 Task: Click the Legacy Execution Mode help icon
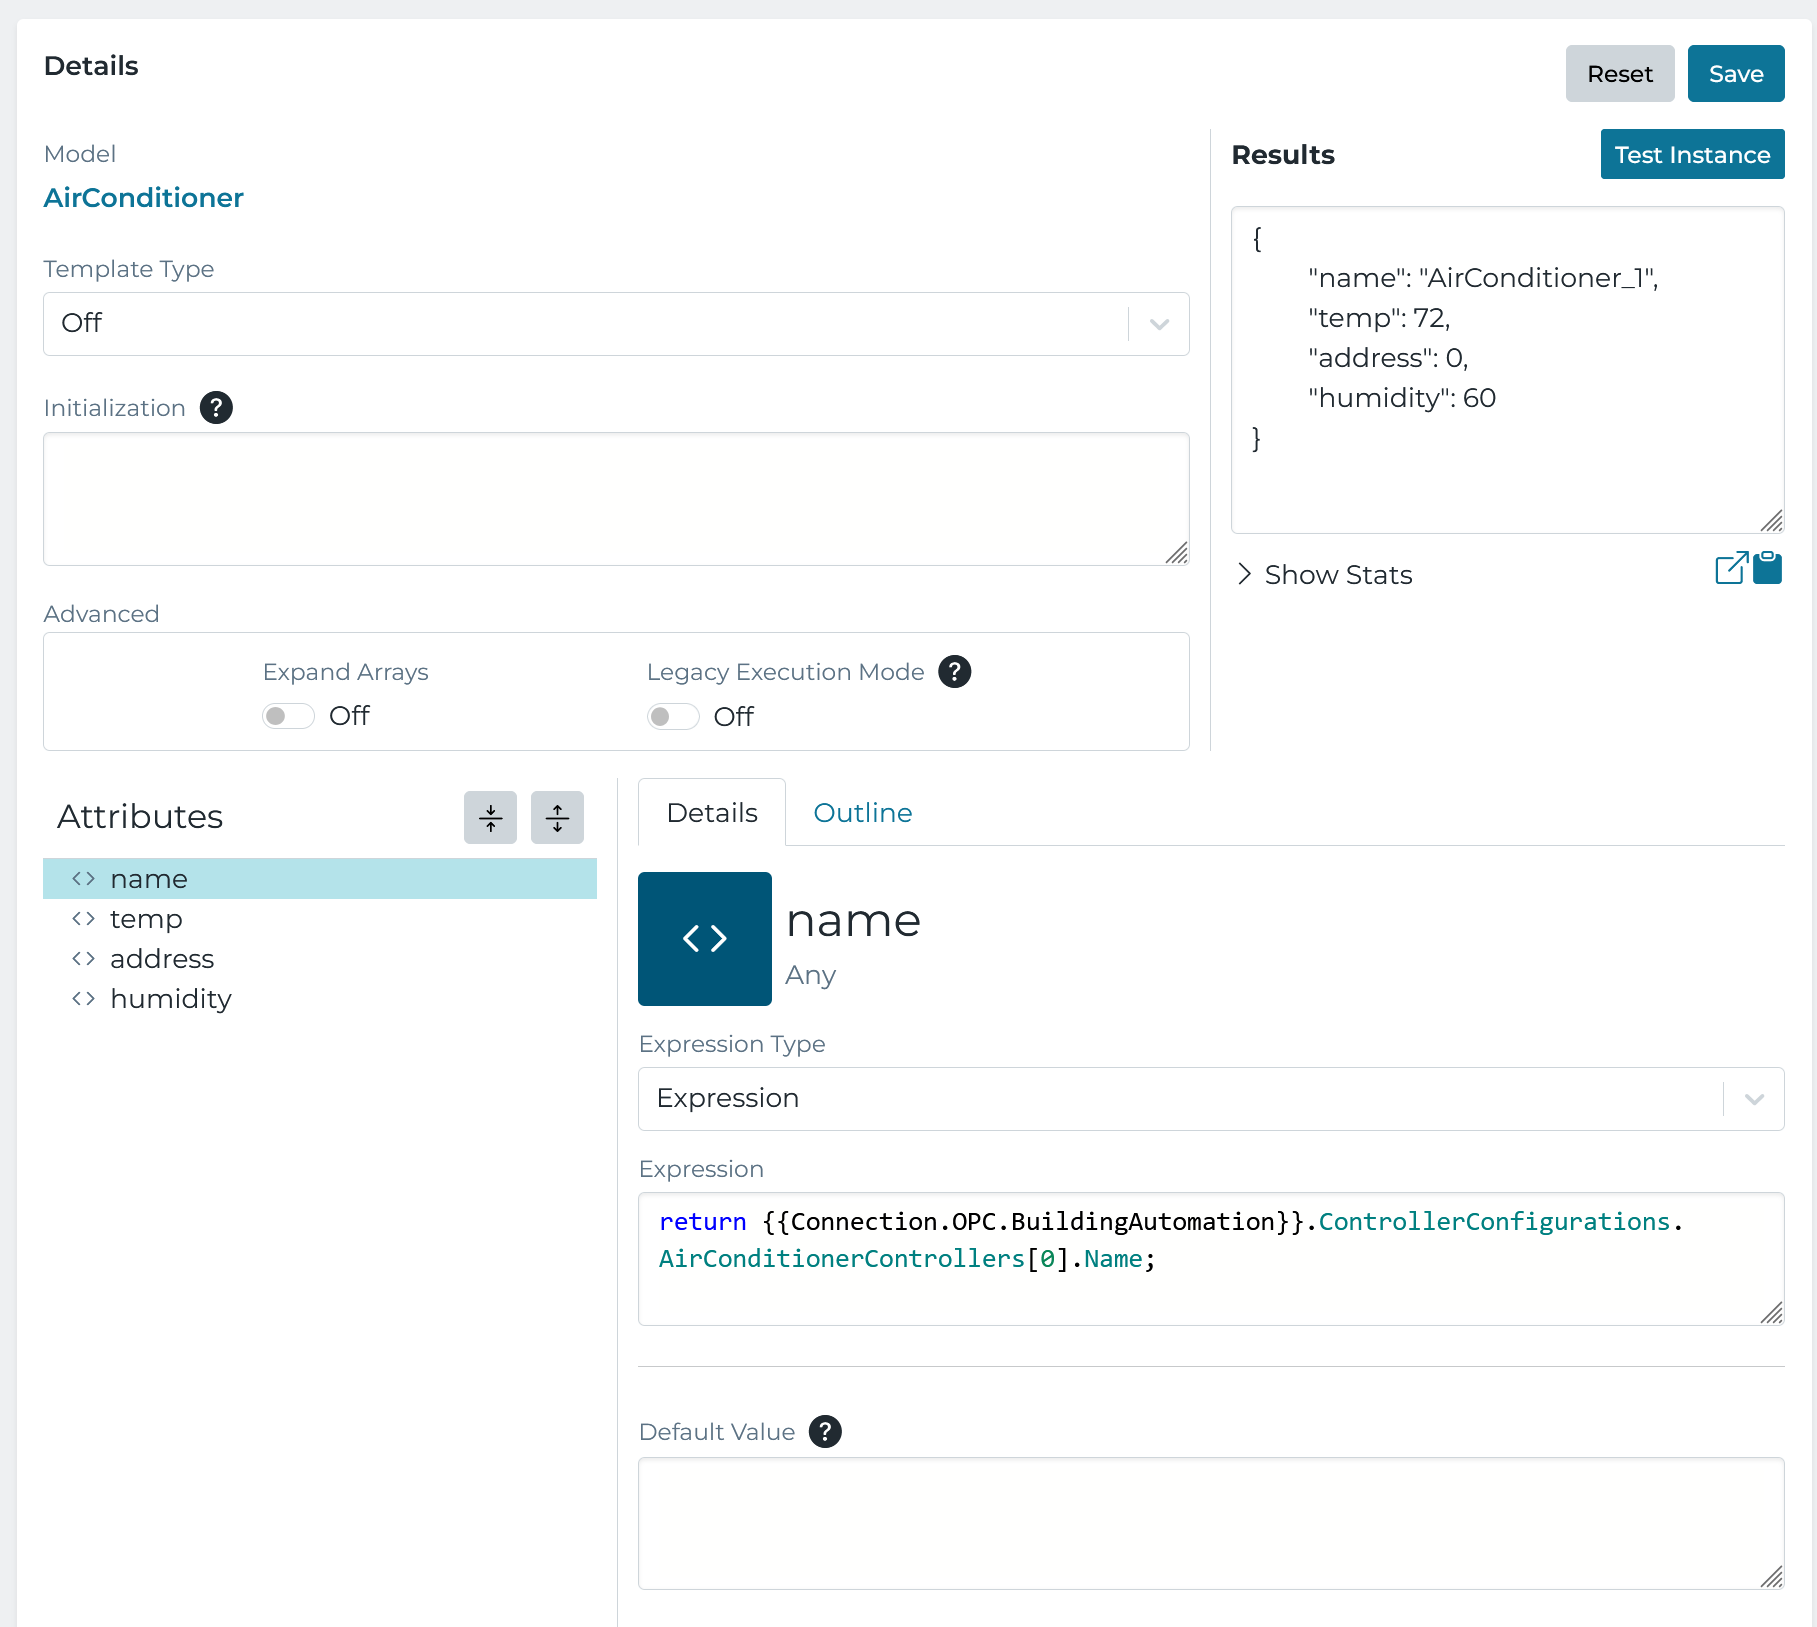coord(955,672)
